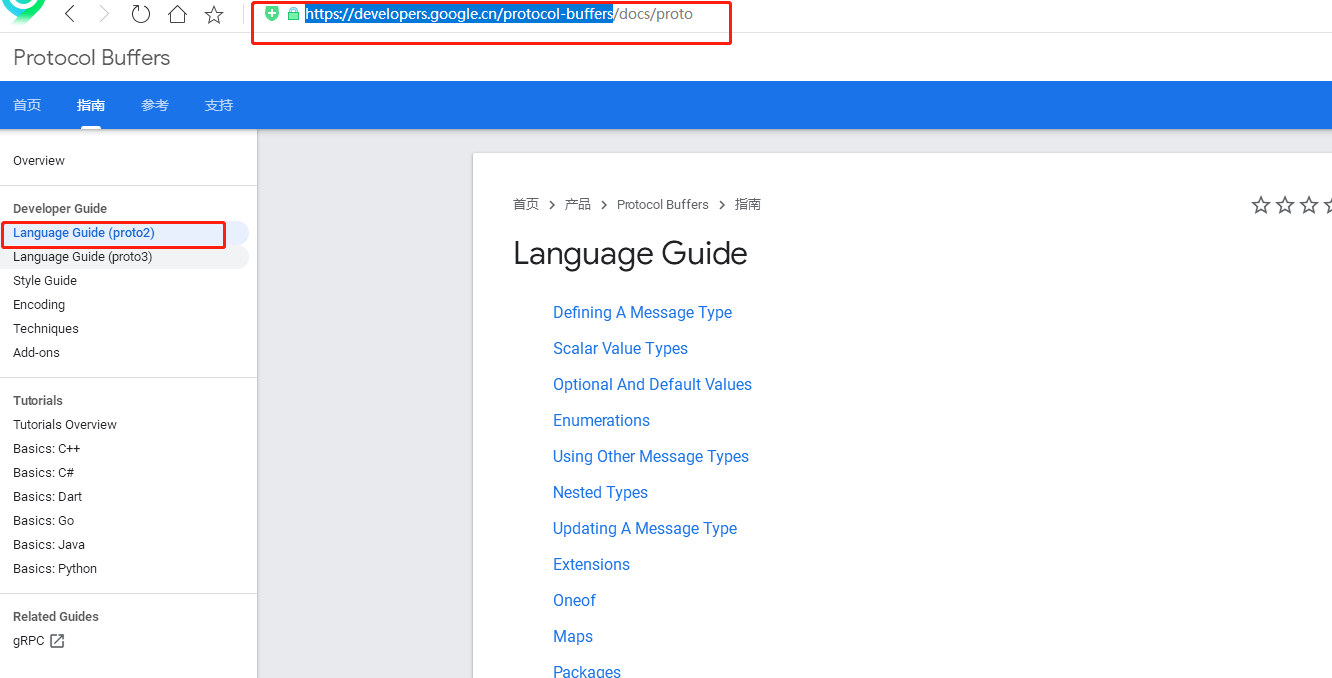Rate the page with the second star
1332x678 pixels.
[x=1285, y=205]
